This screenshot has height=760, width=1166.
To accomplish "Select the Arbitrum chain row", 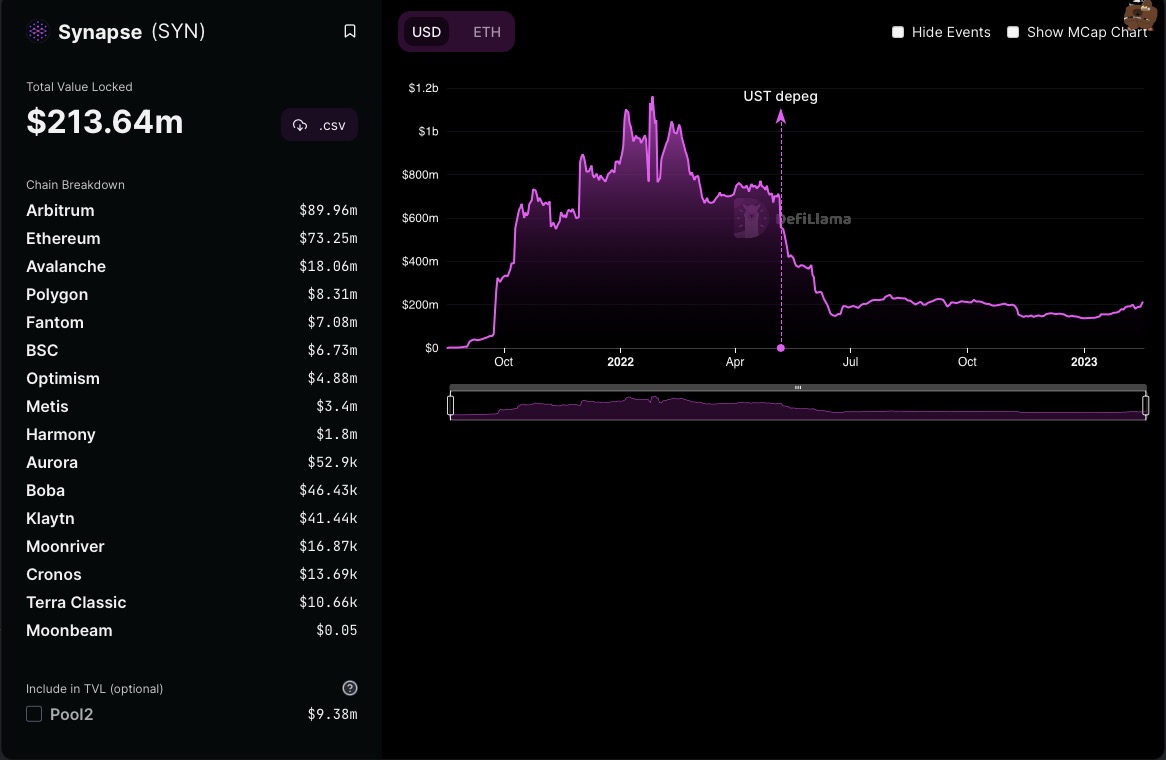I will pyautogui.click(x=192, y=210).
